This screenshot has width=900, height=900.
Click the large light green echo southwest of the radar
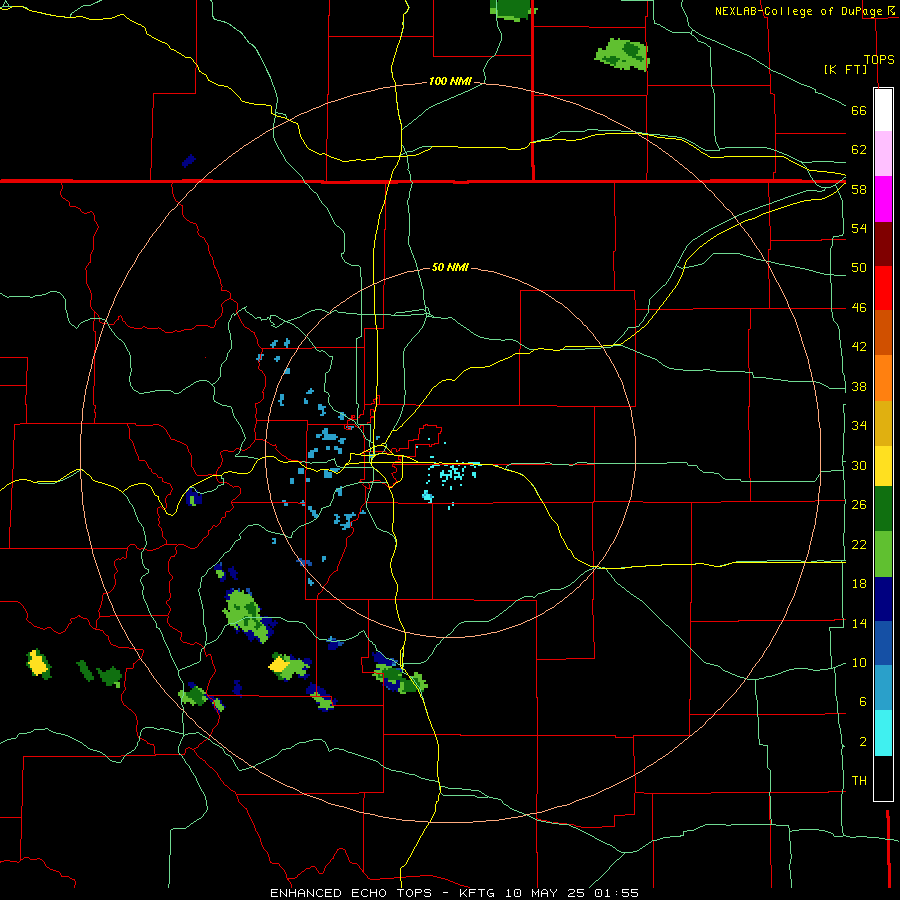(x=246, y=615)
